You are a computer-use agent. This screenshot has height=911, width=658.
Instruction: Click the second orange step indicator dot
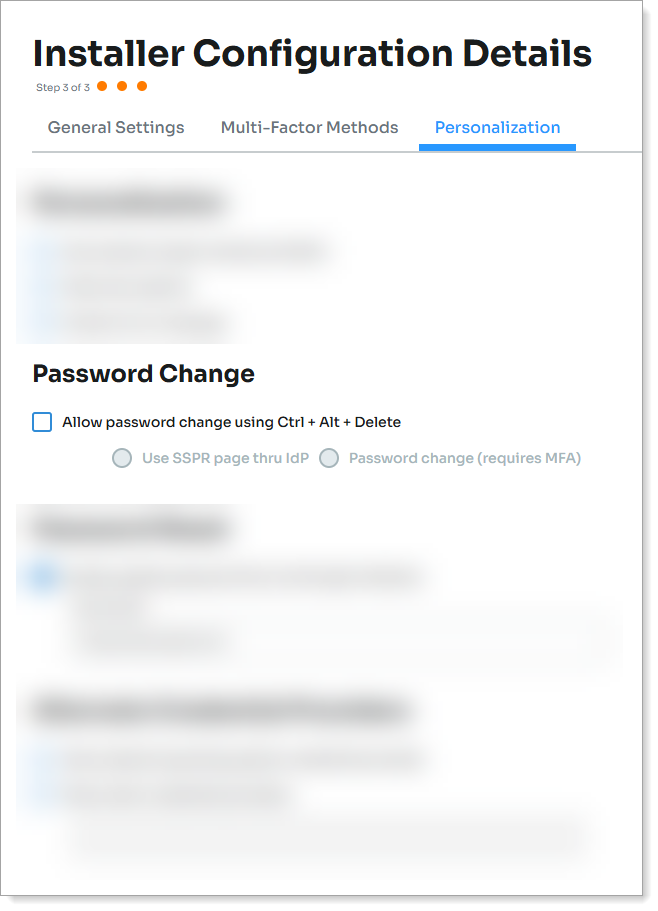[x=122, y=87]
